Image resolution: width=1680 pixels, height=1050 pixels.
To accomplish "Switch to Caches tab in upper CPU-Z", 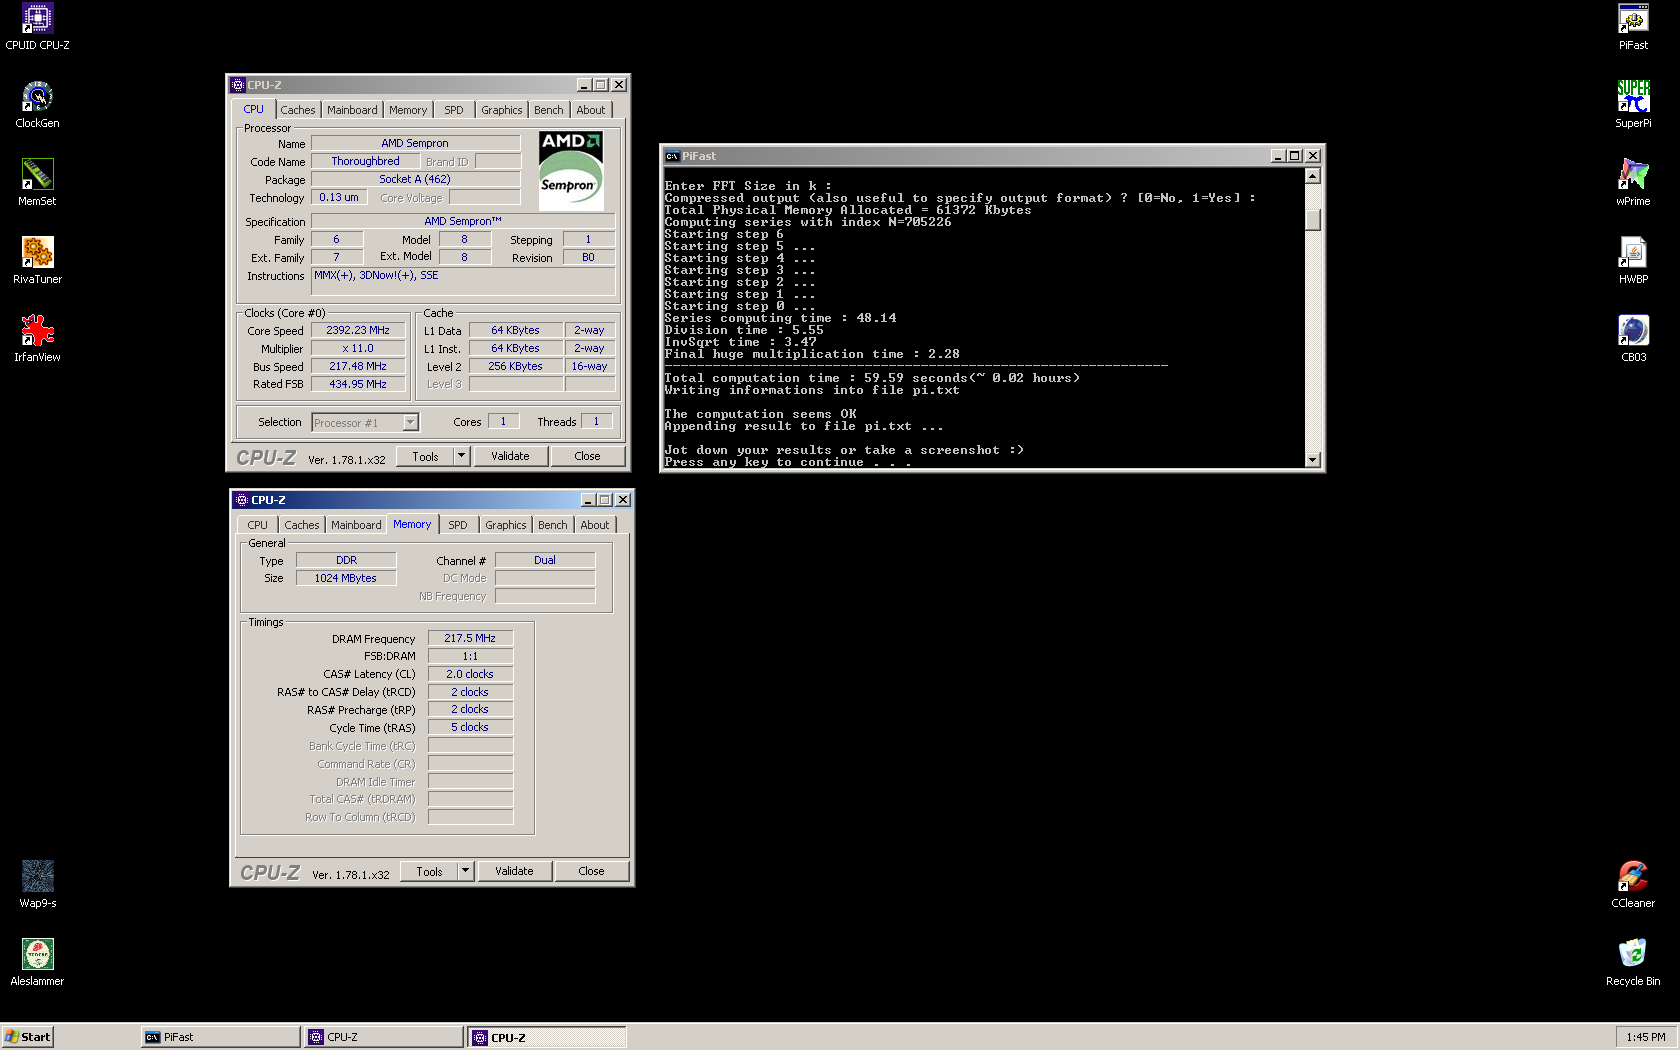I will click(297, 110).
